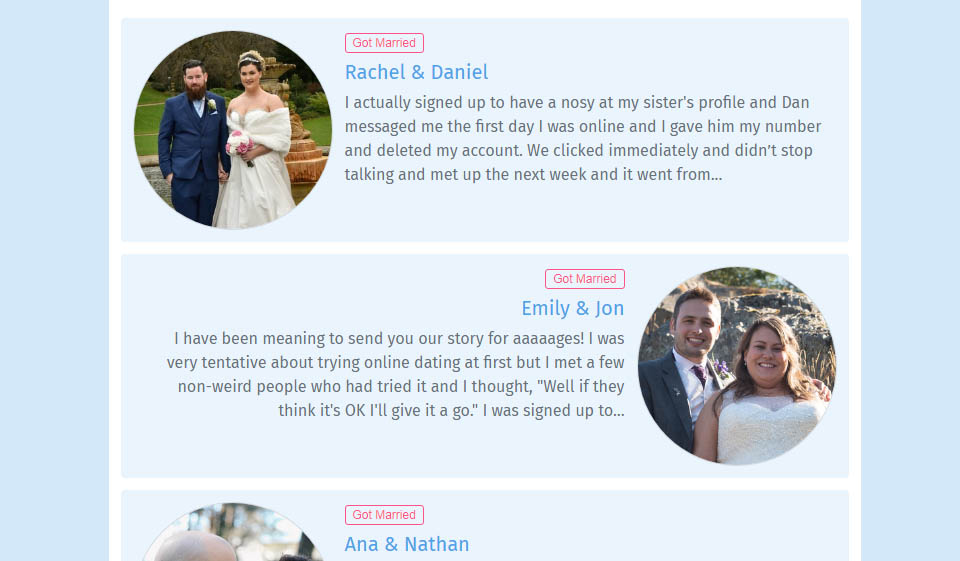Expand the ellipsis after 'it went from'
The image size is (960, 561).
point(716,175)
